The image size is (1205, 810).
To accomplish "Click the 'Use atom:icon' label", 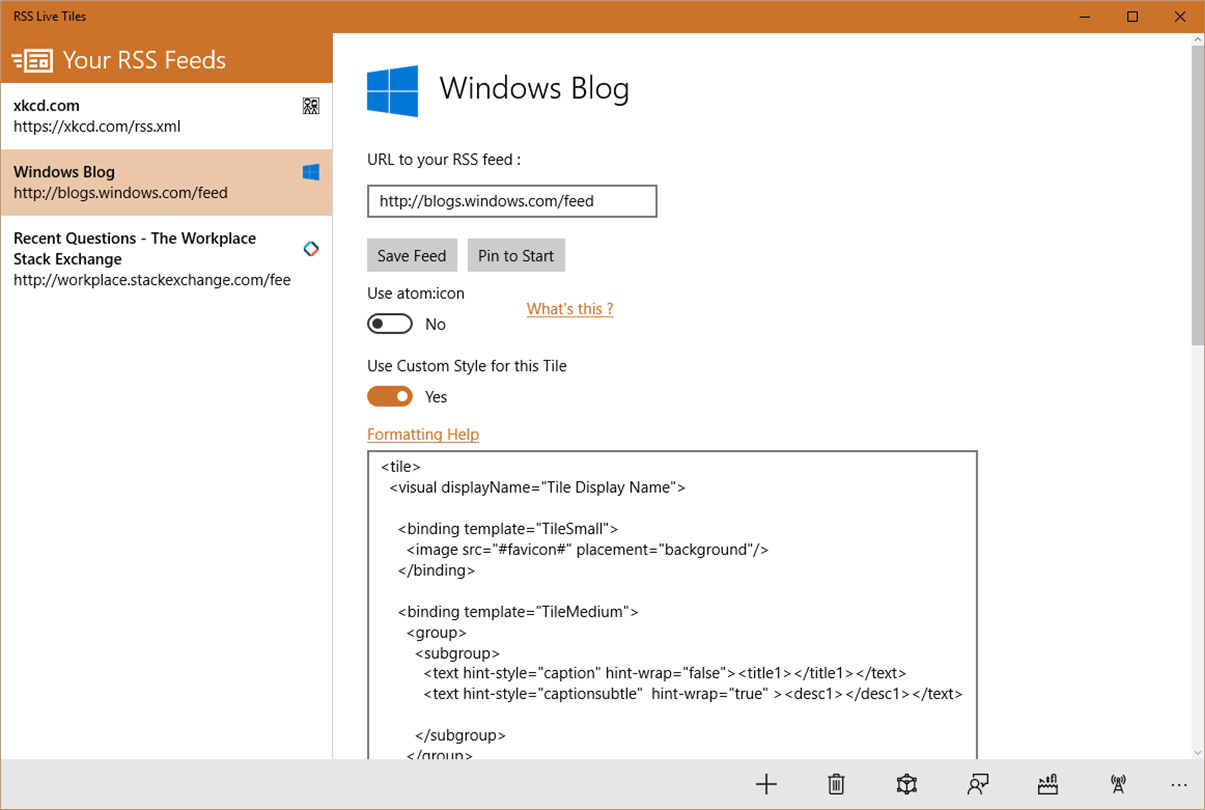I will (x=416, y=293).
